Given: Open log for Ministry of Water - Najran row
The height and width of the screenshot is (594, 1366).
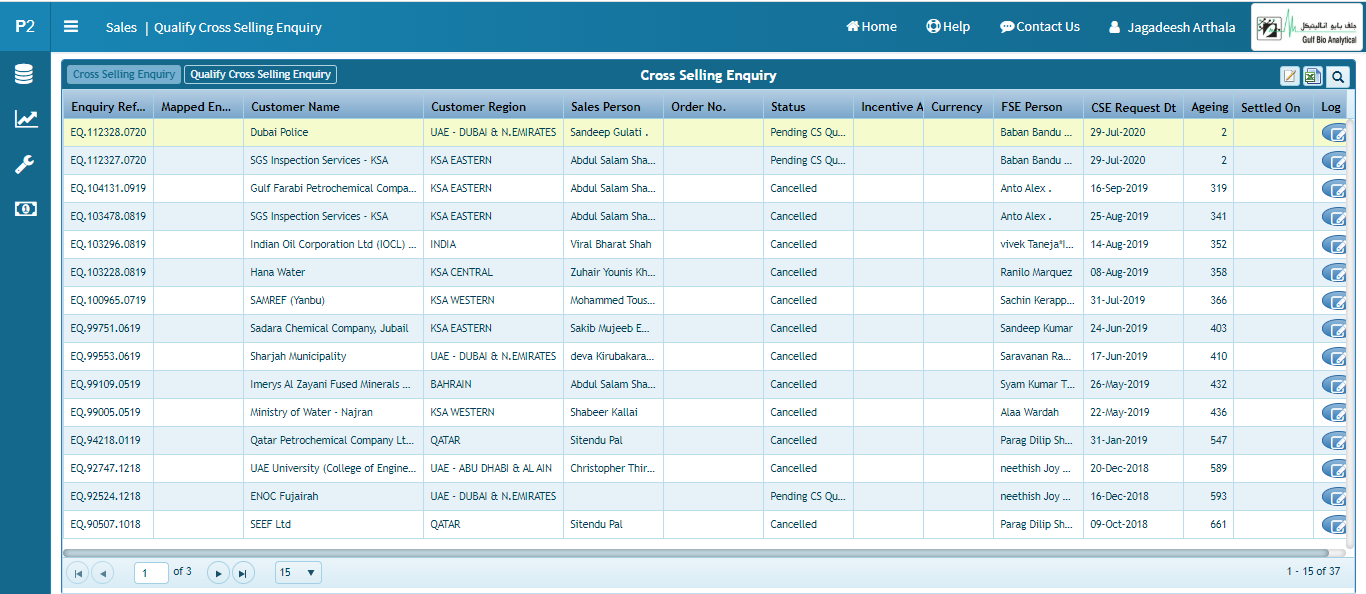Looking at the screenshot, I should coord(1335,412).
